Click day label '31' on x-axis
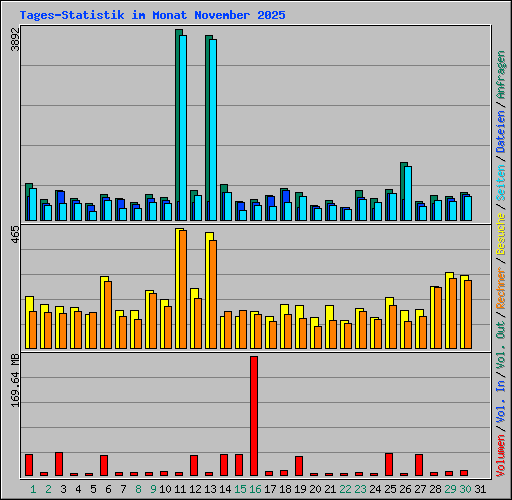 [480, 489]
